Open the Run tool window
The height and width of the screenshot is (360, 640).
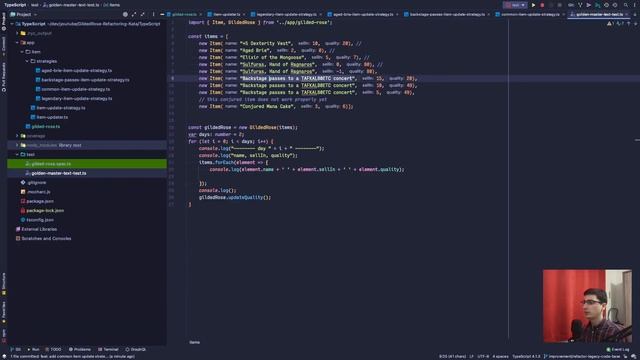[33, 349]
